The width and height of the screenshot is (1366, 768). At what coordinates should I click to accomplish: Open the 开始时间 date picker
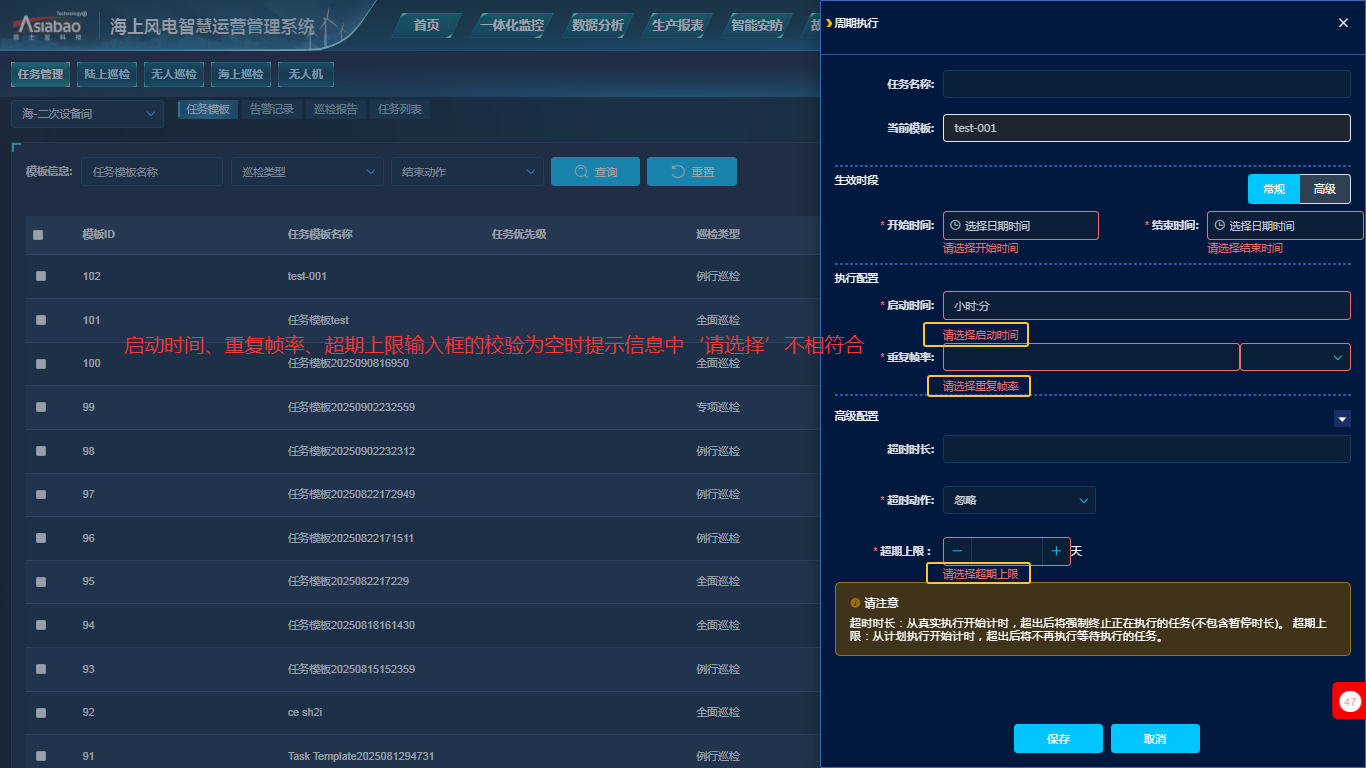coord(1020,226)
